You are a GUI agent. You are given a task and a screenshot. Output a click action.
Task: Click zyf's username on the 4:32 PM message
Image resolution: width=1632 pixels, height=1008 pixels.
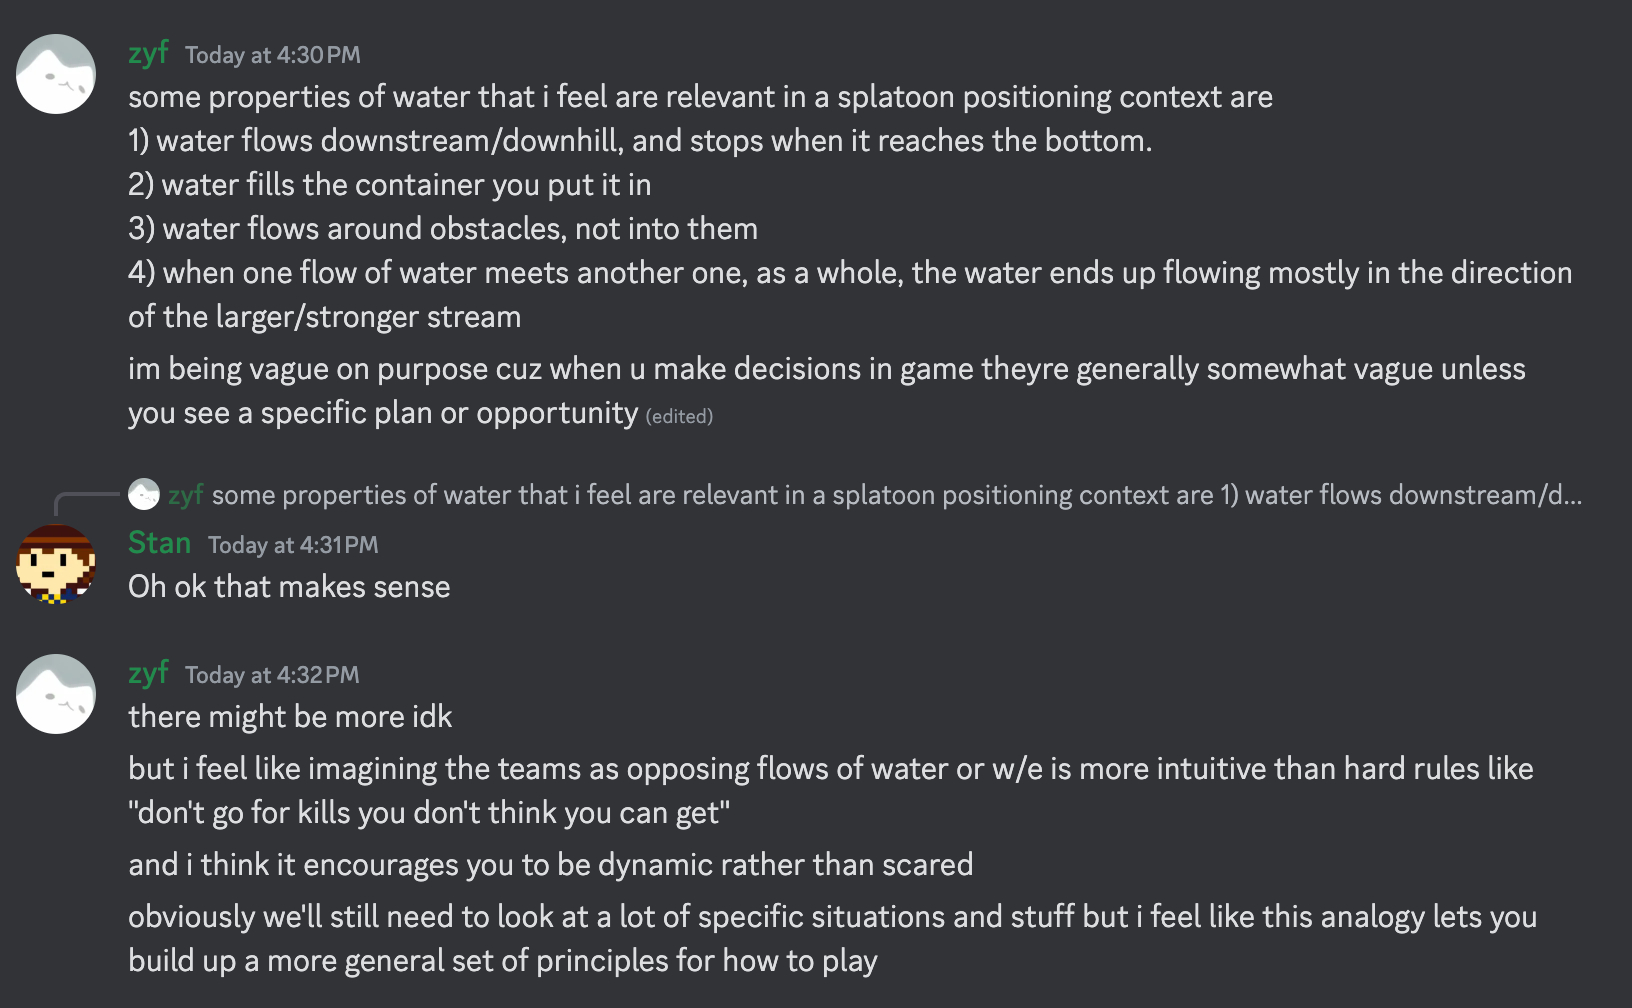pyautogui.click(x=148, y=673)
